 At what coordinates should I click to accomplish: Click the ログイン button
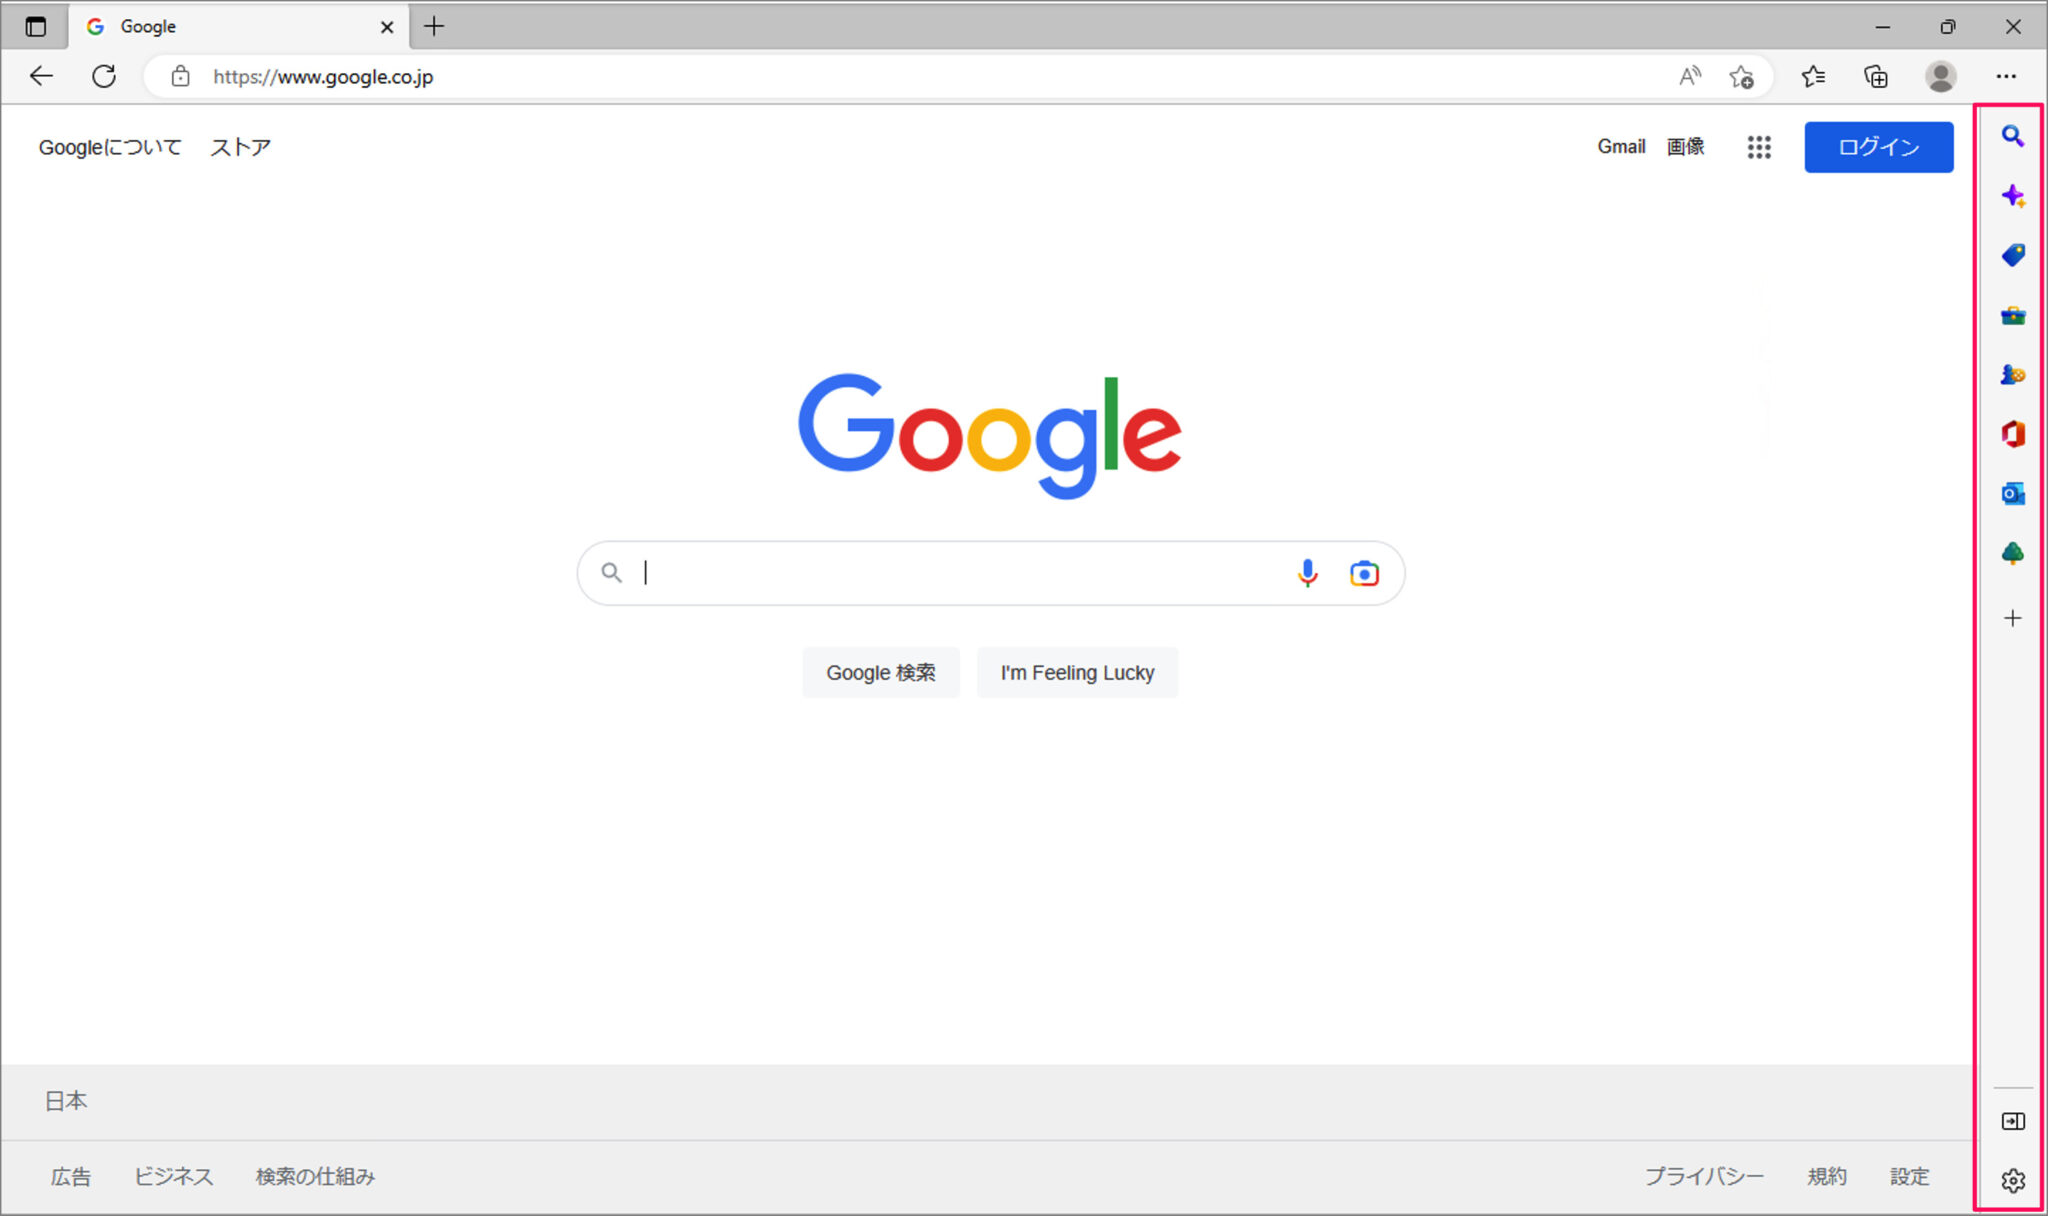pos(1878,147)
